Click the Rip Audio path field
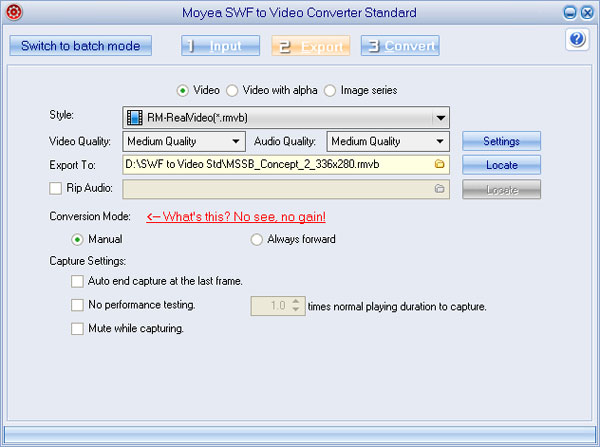This screenshot has width=600, height=447. coord(286,189)
